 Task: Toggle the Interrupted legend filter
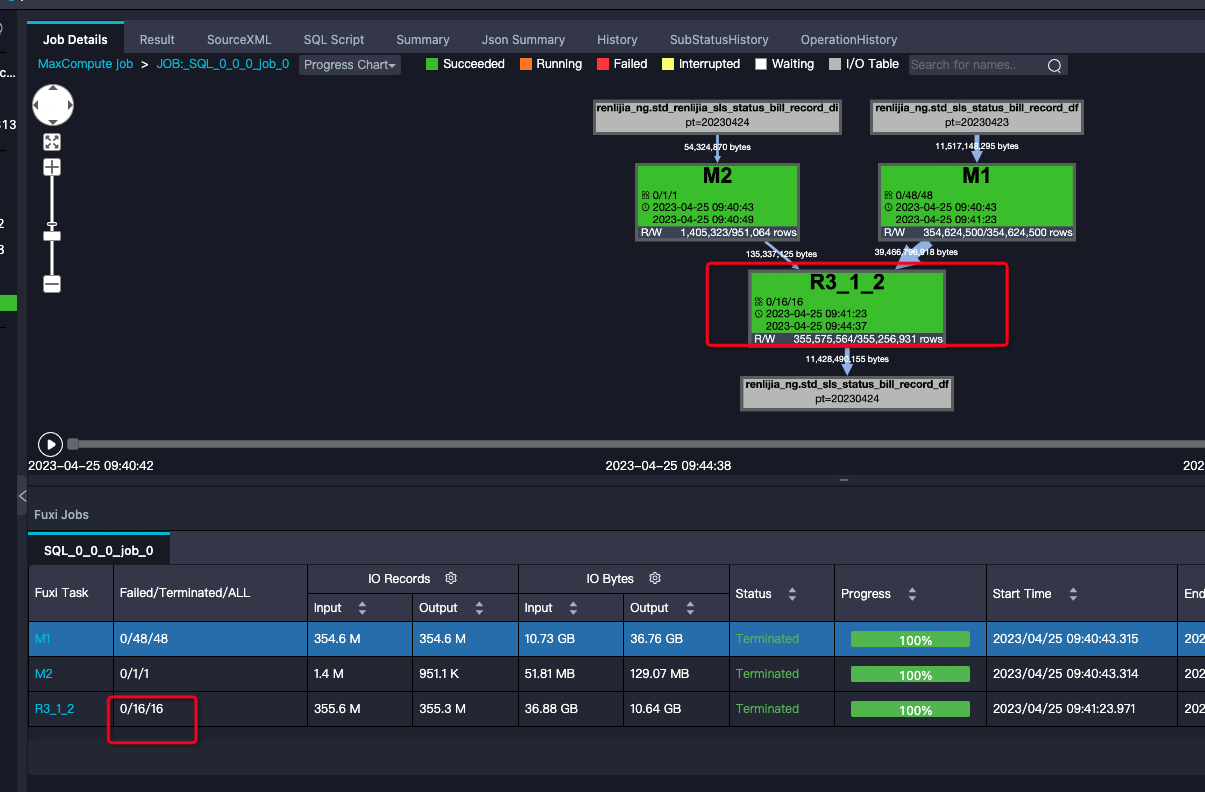coord(701,64)
